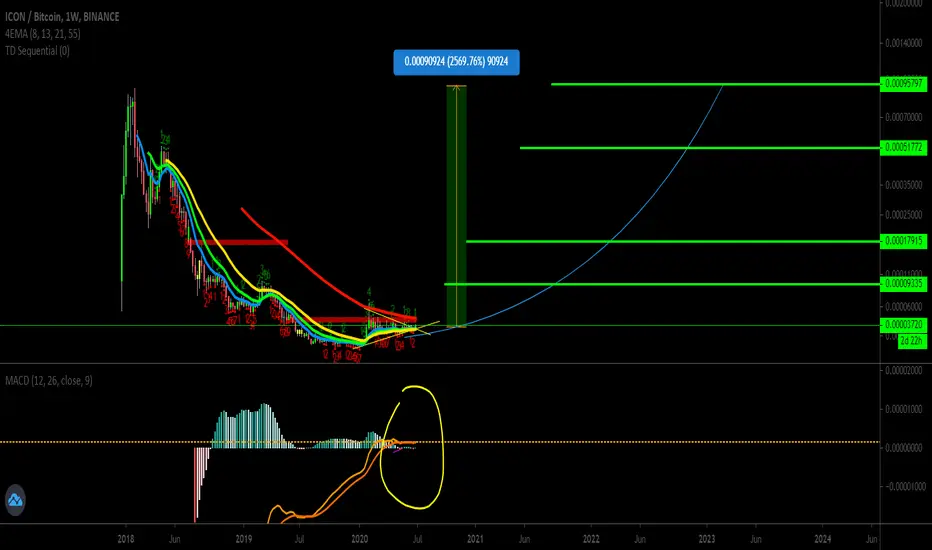Click the 0.00035000 price axis value
932x550 pixels.
click(x=904, y=185)
